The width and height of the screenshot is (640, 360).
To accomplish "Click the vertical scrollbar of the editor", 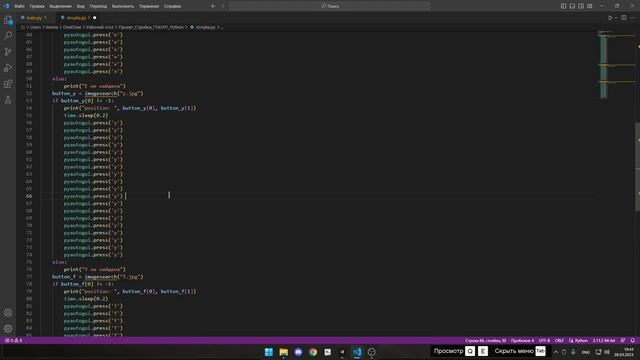I will [x=638, y=167].
